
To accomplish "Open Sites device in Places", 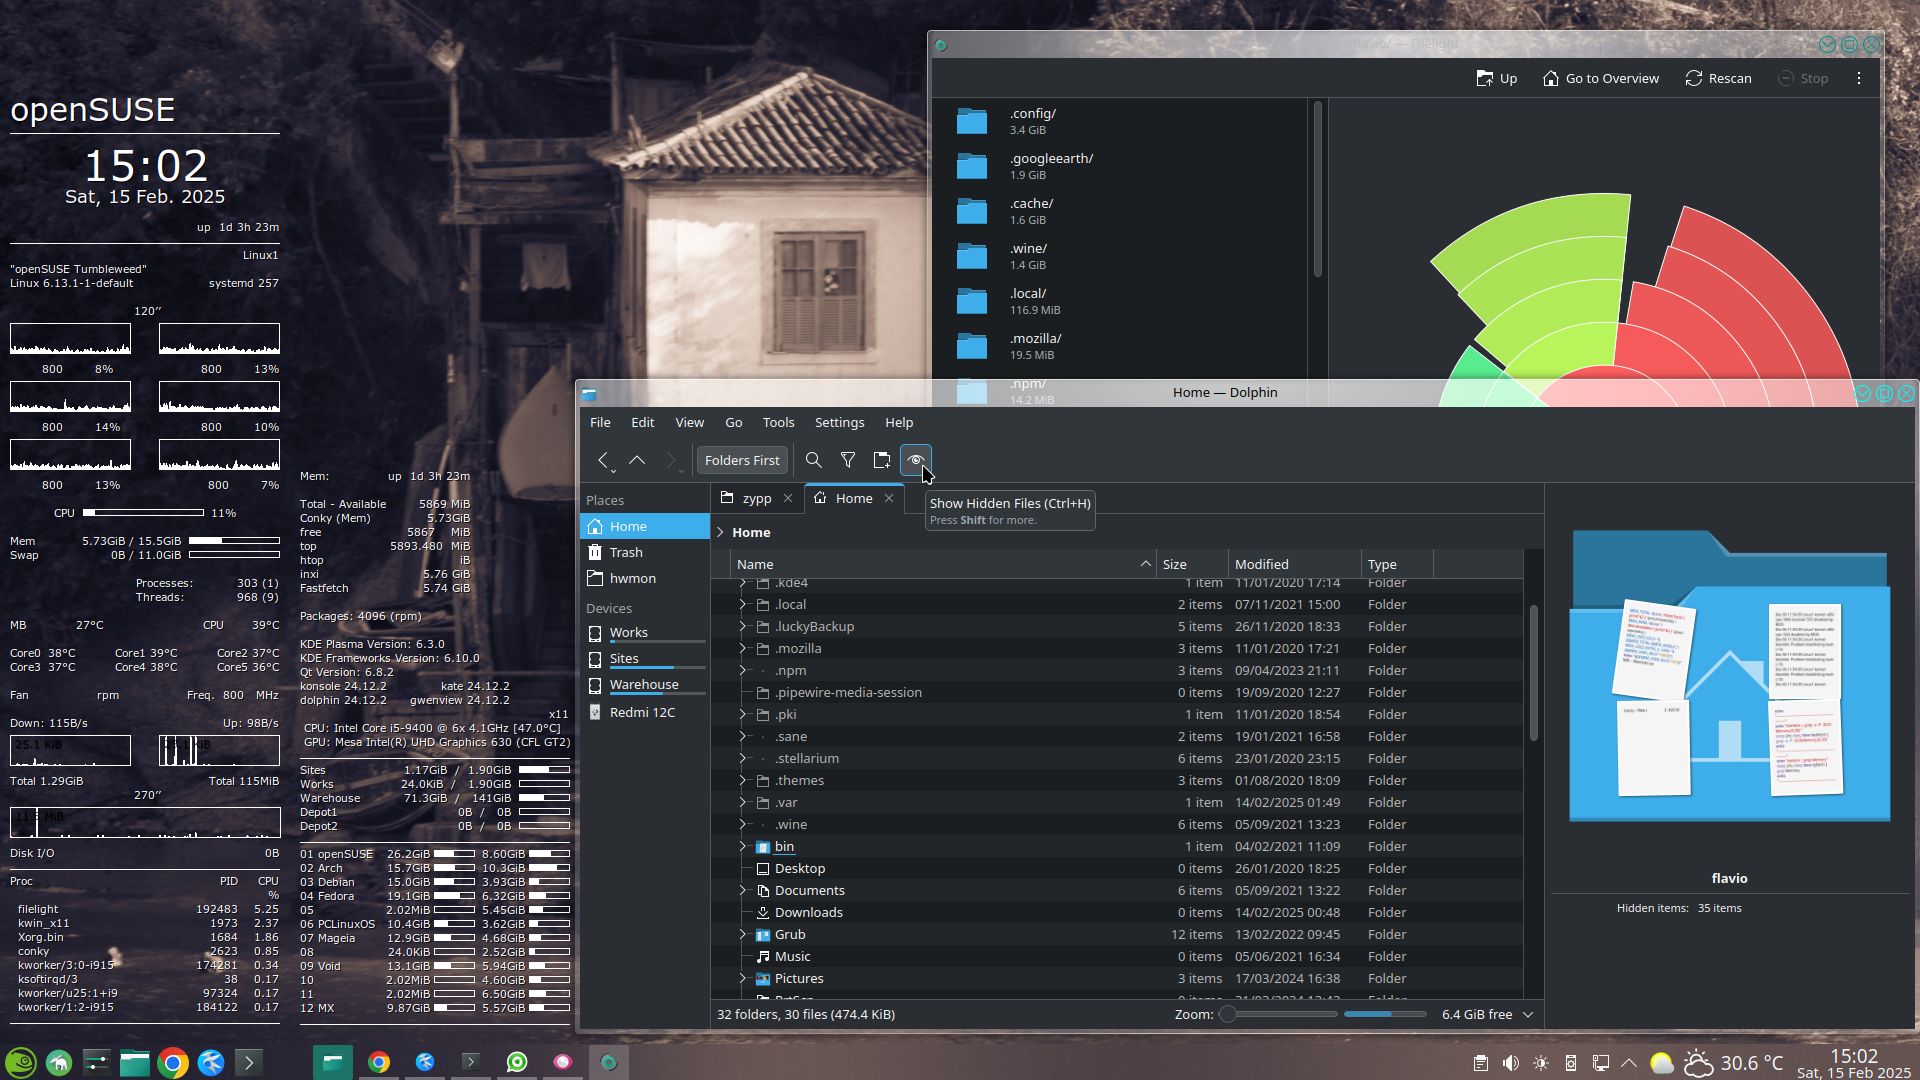I will [645, 659].
